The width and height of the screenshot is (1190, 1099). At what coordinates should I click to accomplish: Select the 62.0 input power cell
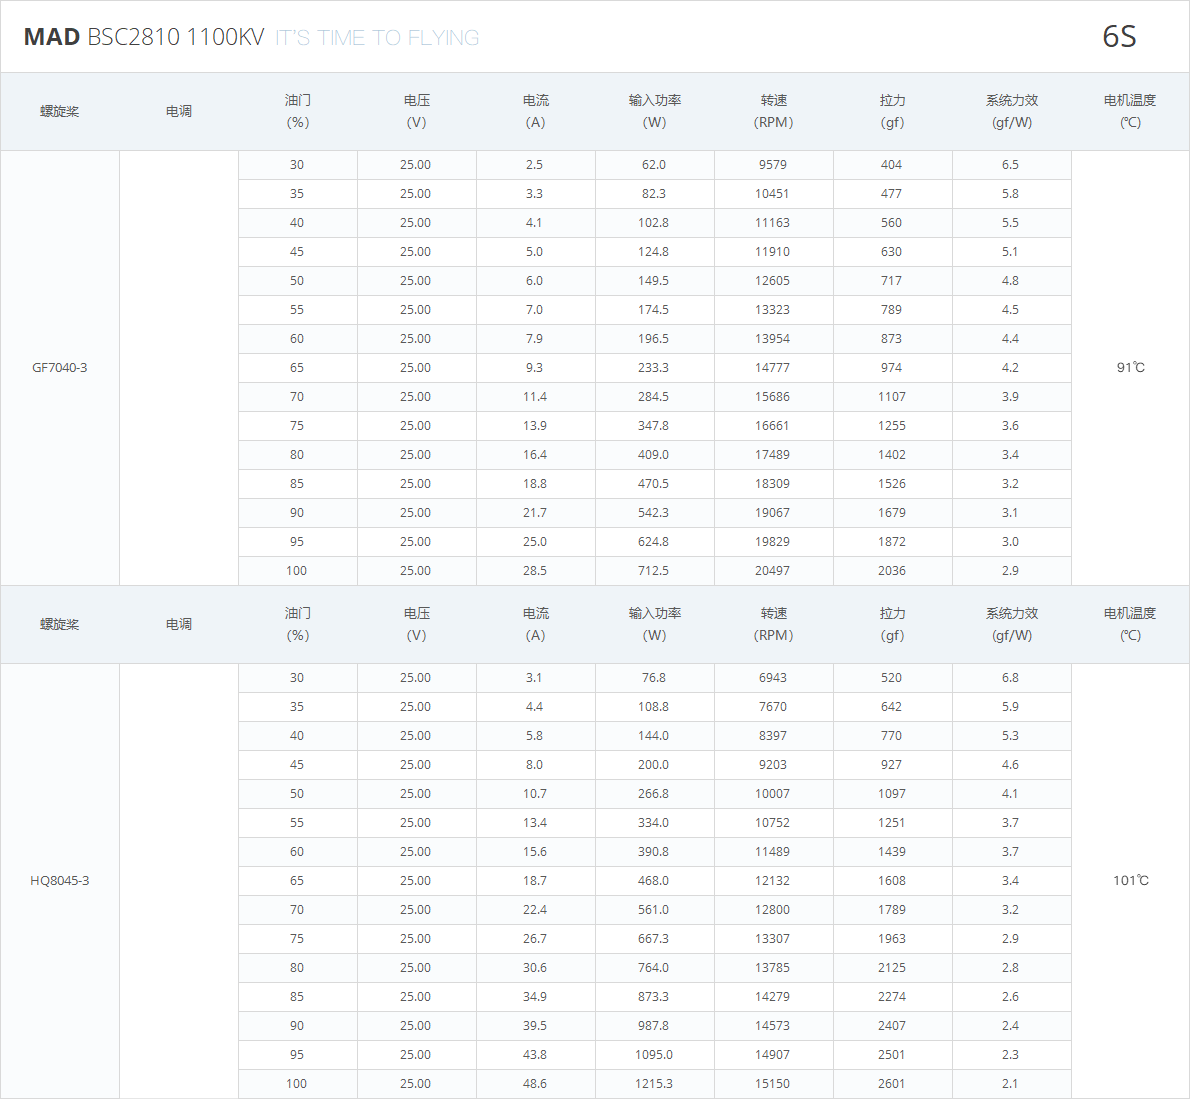[653, 165]
